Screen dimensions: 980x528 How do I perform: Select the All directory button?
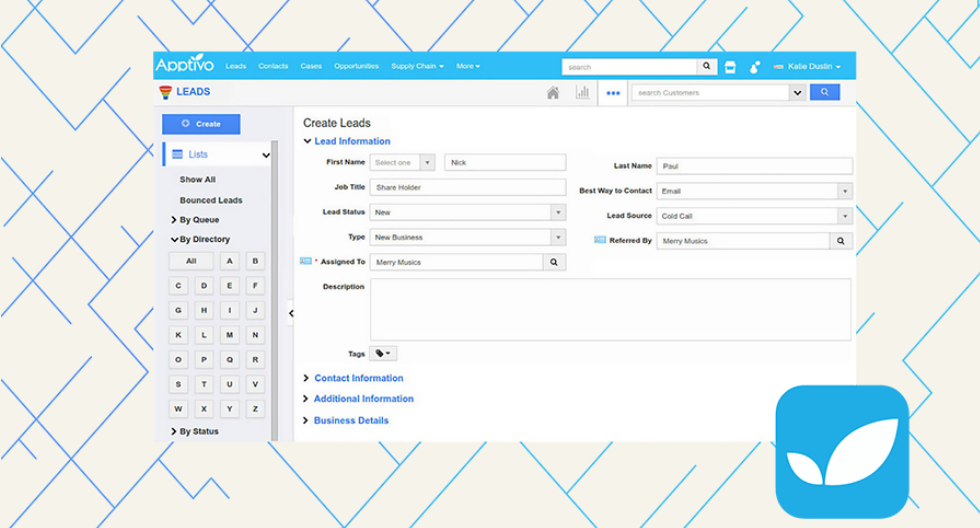[191, 261]
